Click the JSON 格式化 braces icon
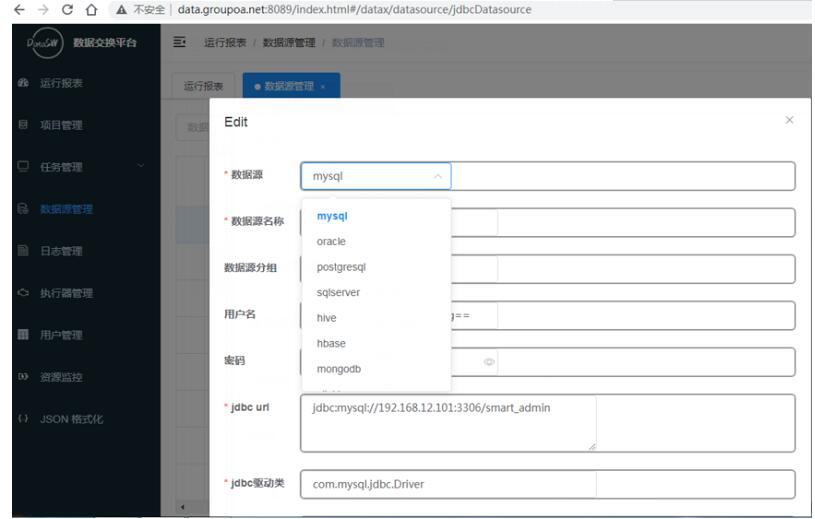The height and width of the screenshot is (519, 815). (23, 418)
